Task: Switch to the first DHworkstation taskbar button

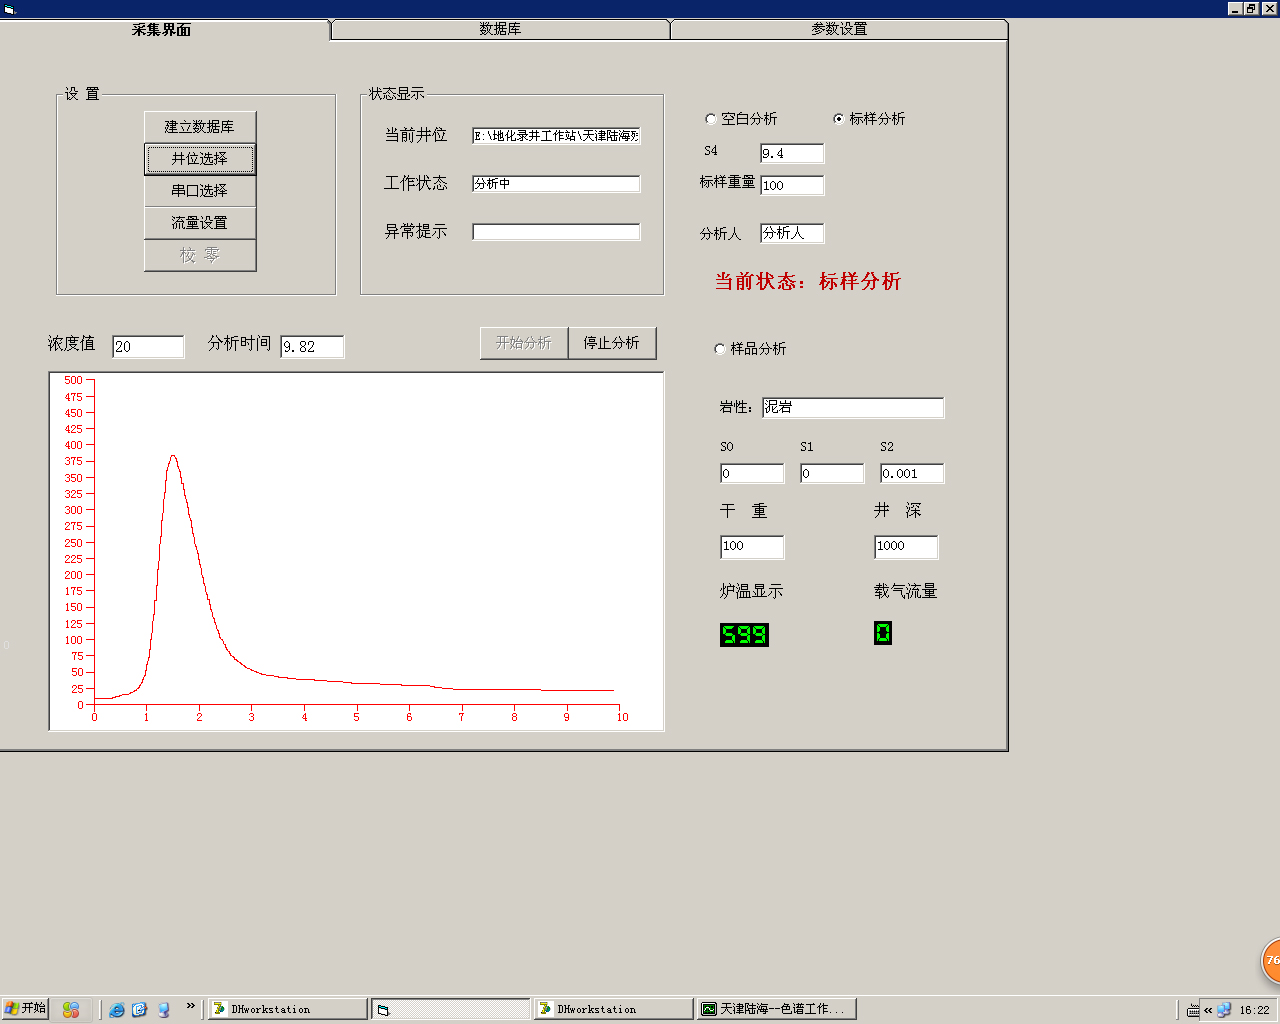Action: point(288,1009)
